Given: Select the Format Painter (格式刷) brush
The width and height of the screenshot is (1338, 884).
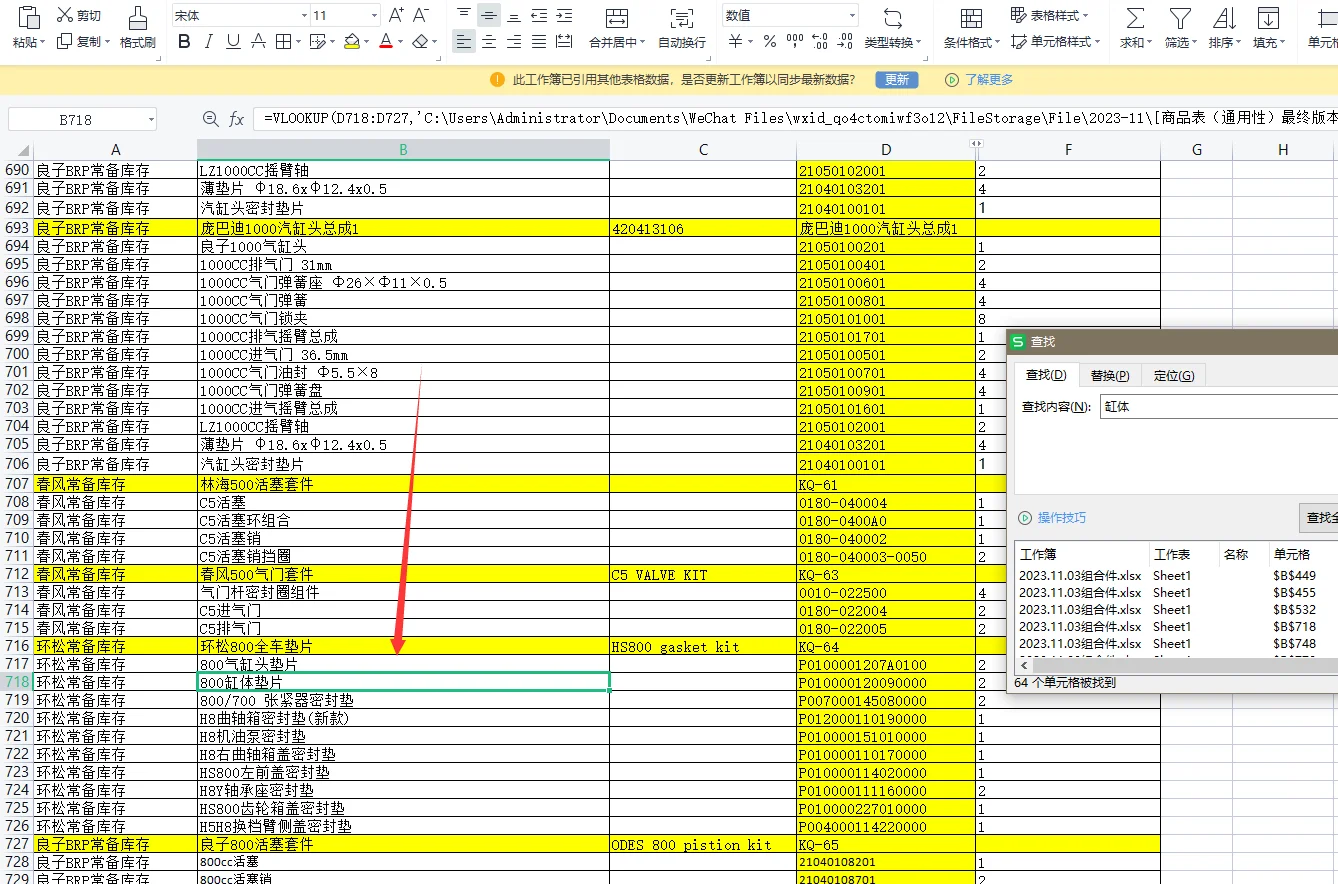Looking at the screenshot, I should click(x=138, y=17).
